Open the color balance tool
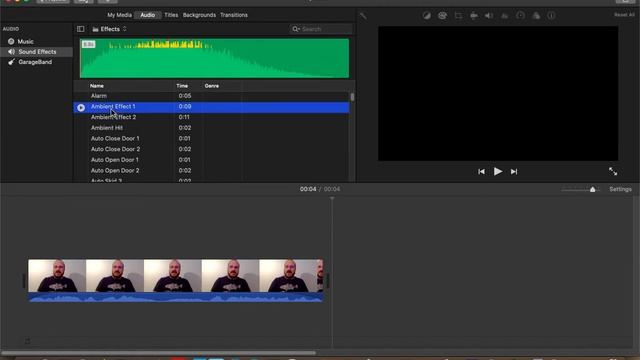This screenshot has height=360, width=640. (x=427, y=16)
